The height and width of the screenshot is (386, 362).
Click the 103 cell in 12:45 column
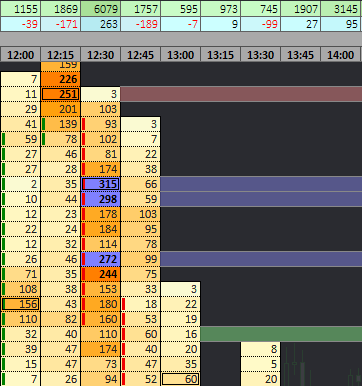[x=140, y=214]
